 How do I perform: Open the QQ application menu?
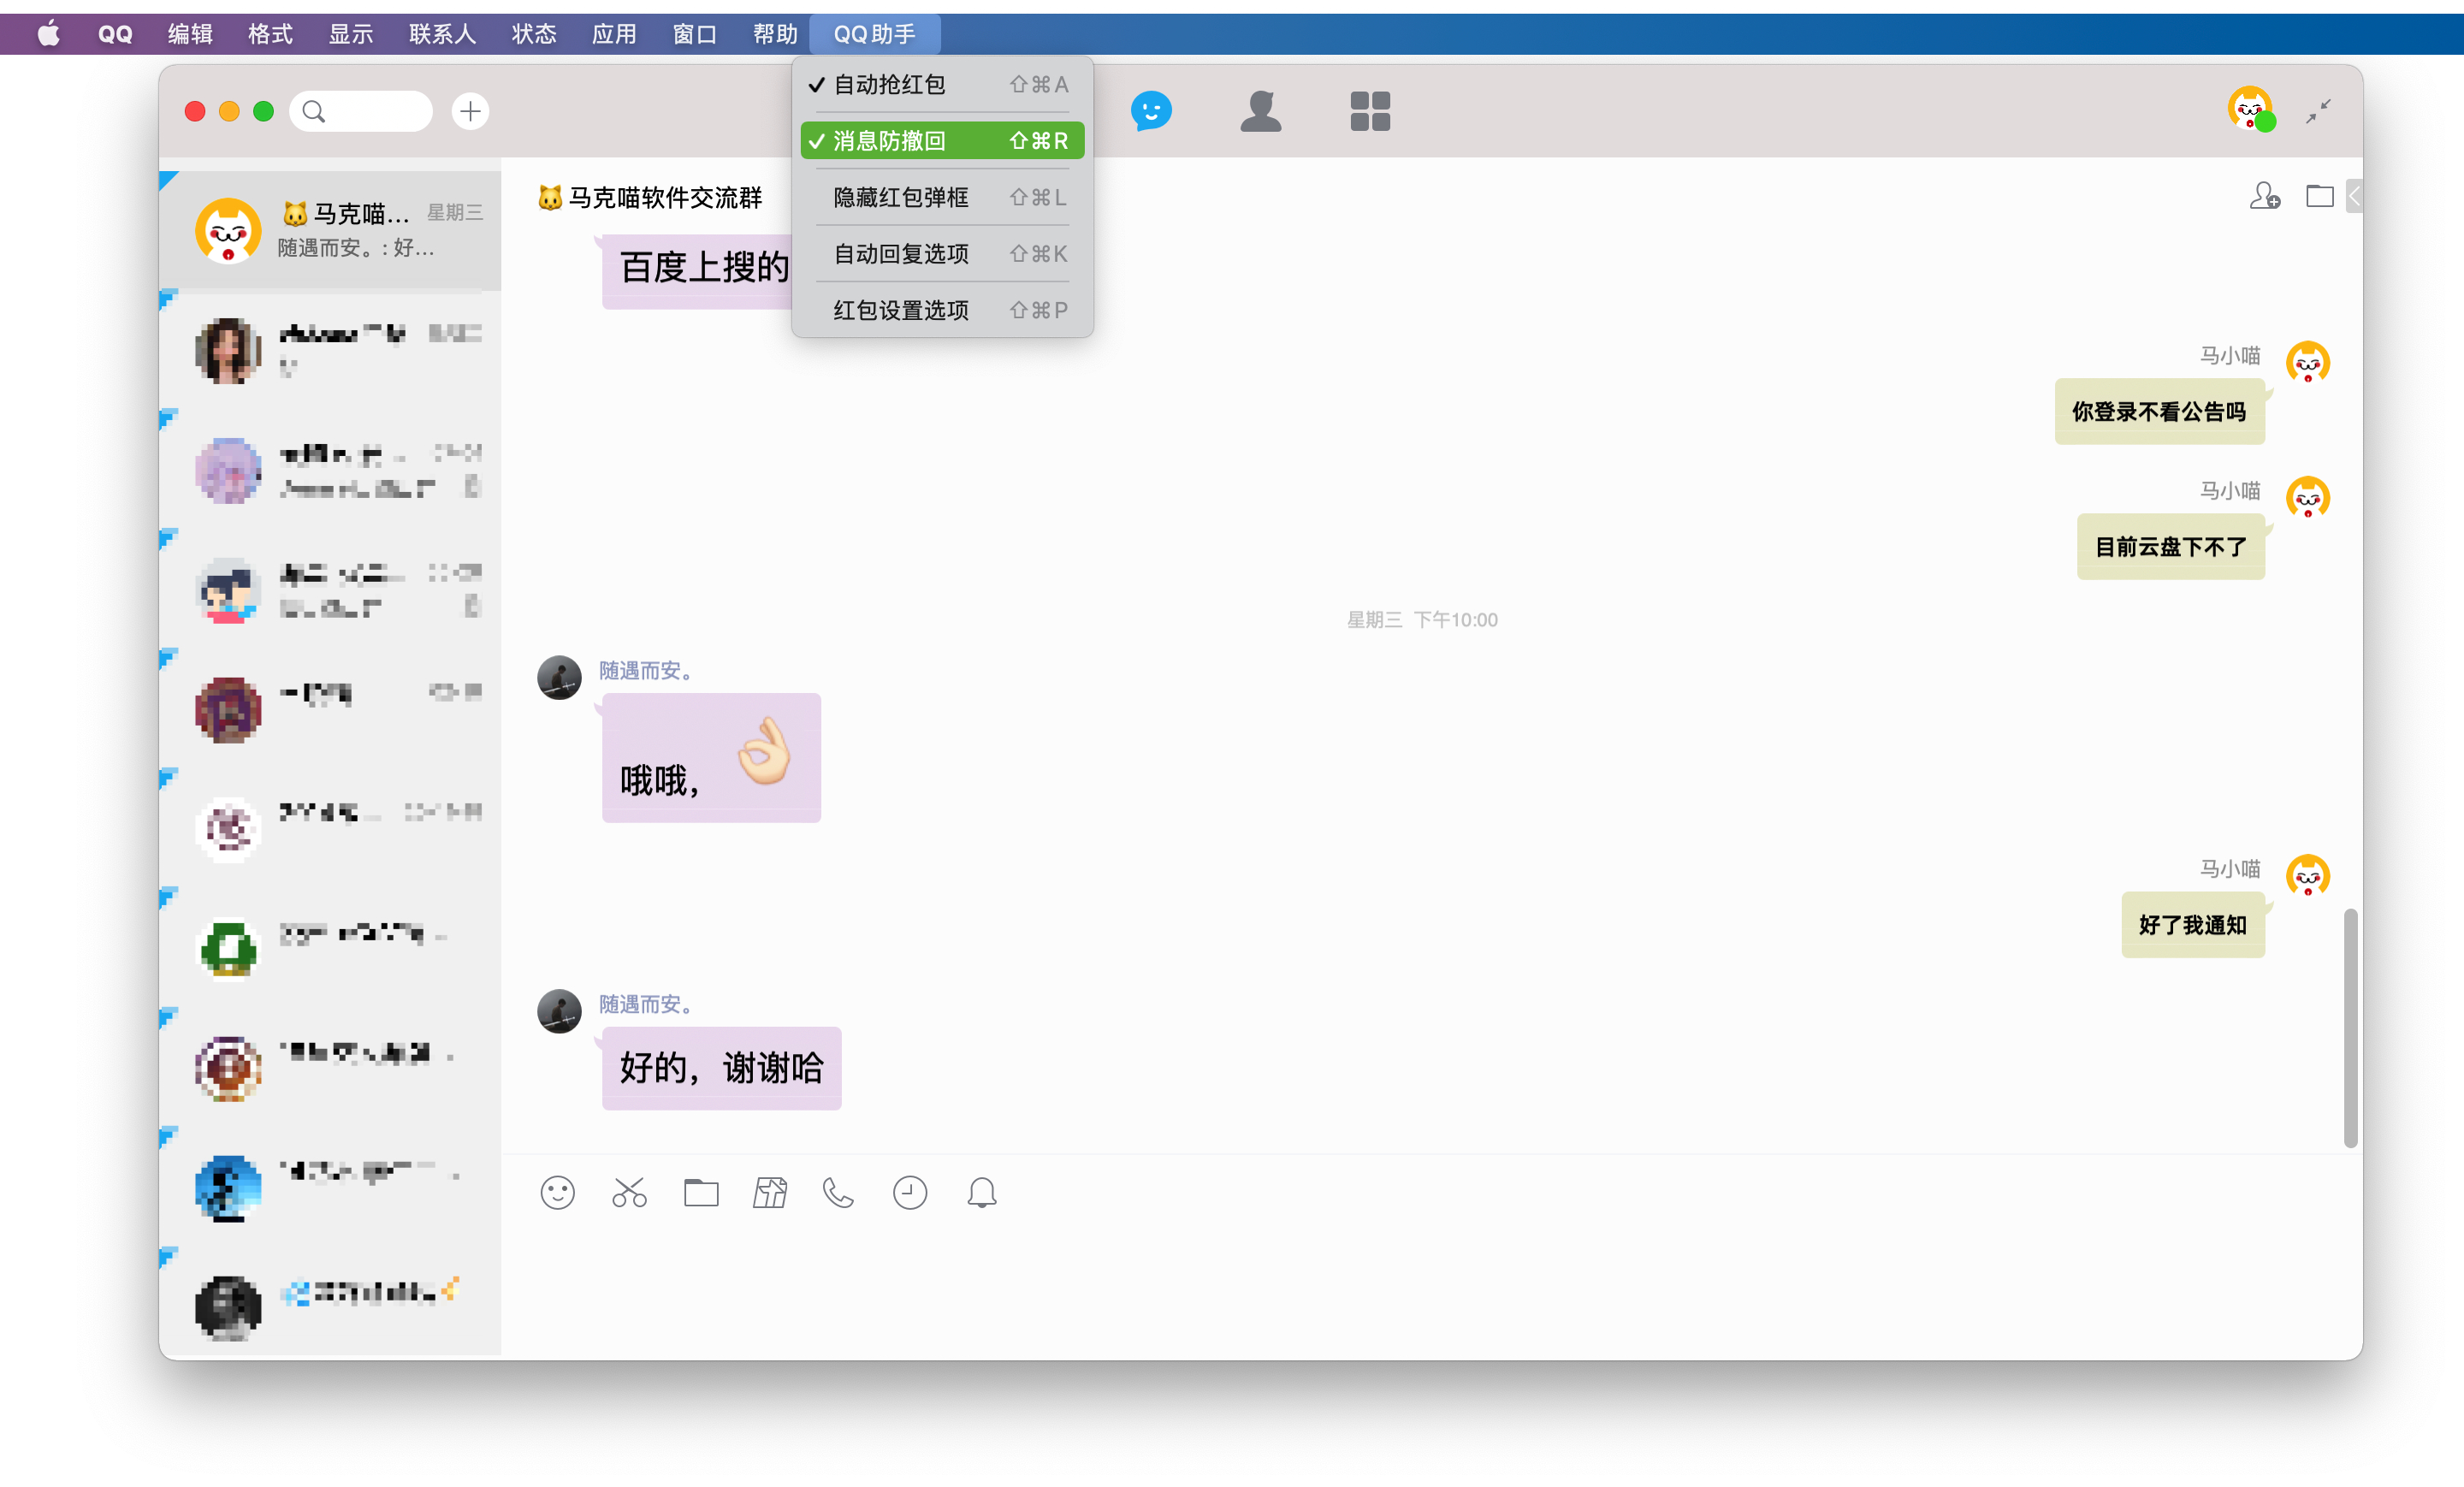115,34
